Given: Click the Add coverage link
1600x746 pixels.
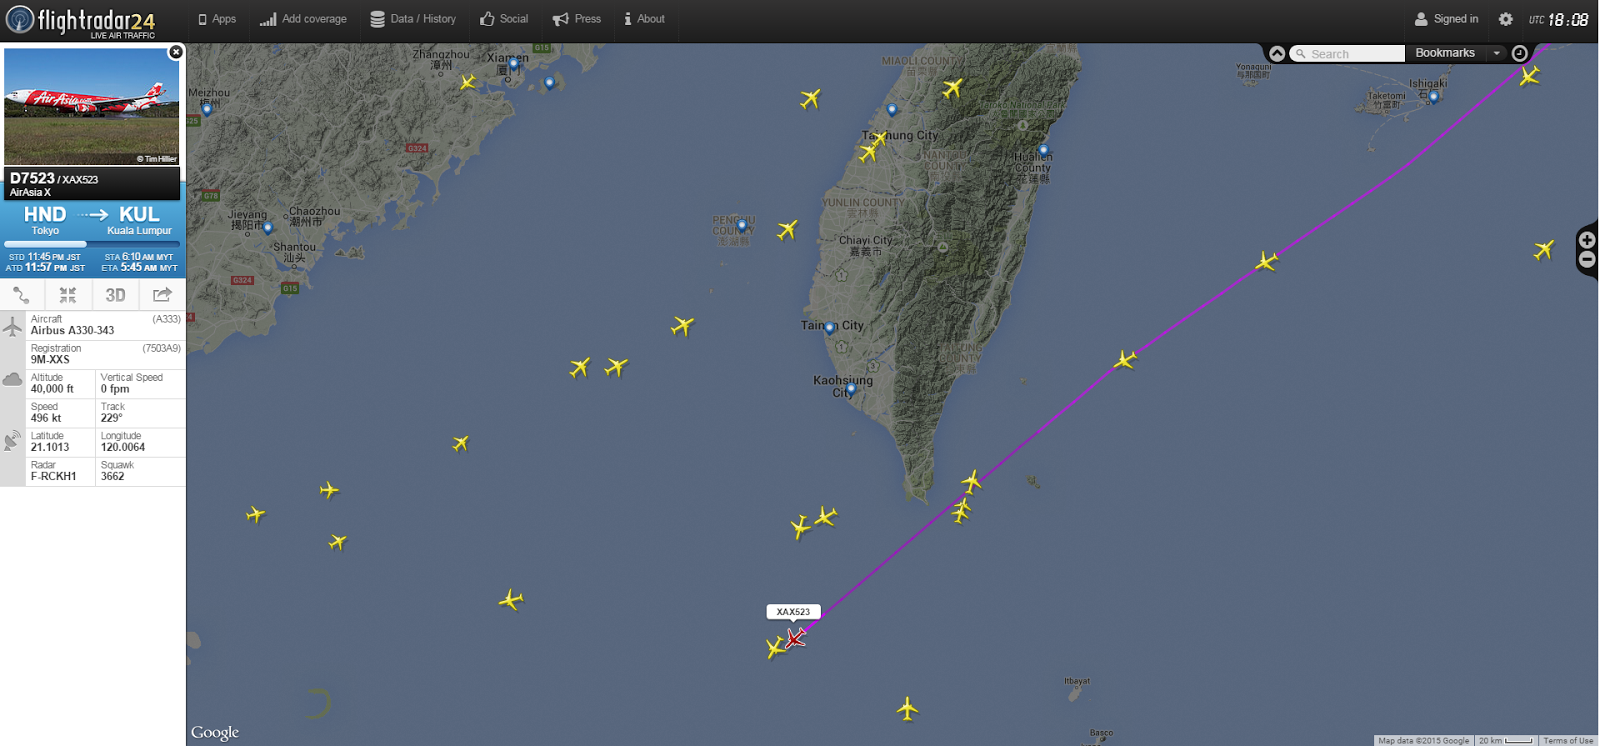Looking at the screenshot, I should [303, 19].
